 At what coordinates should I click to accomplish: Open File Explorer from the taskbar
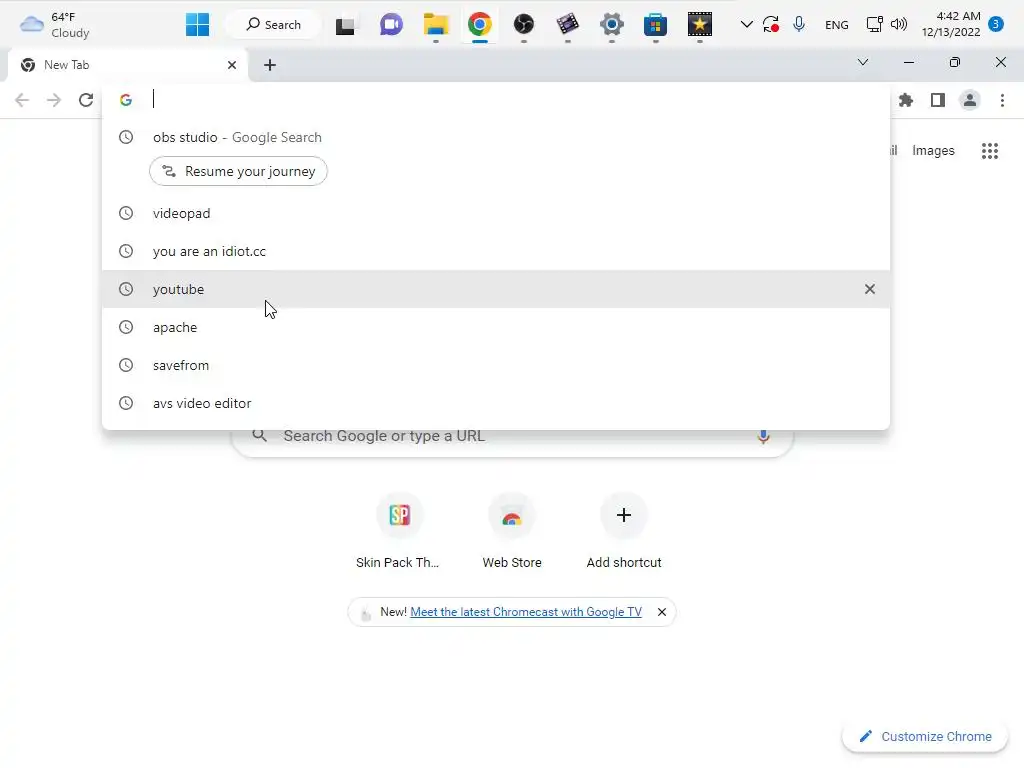[436, 25]
